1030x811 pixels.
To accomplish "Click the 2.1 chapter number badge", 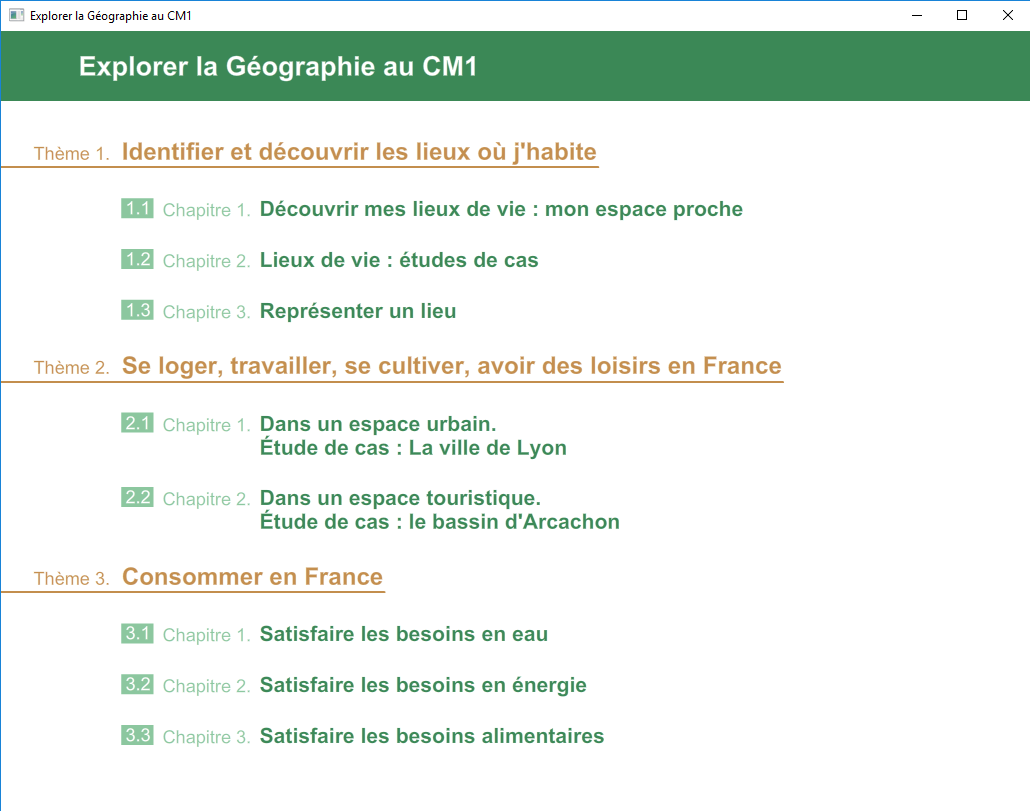I will 137,424.
